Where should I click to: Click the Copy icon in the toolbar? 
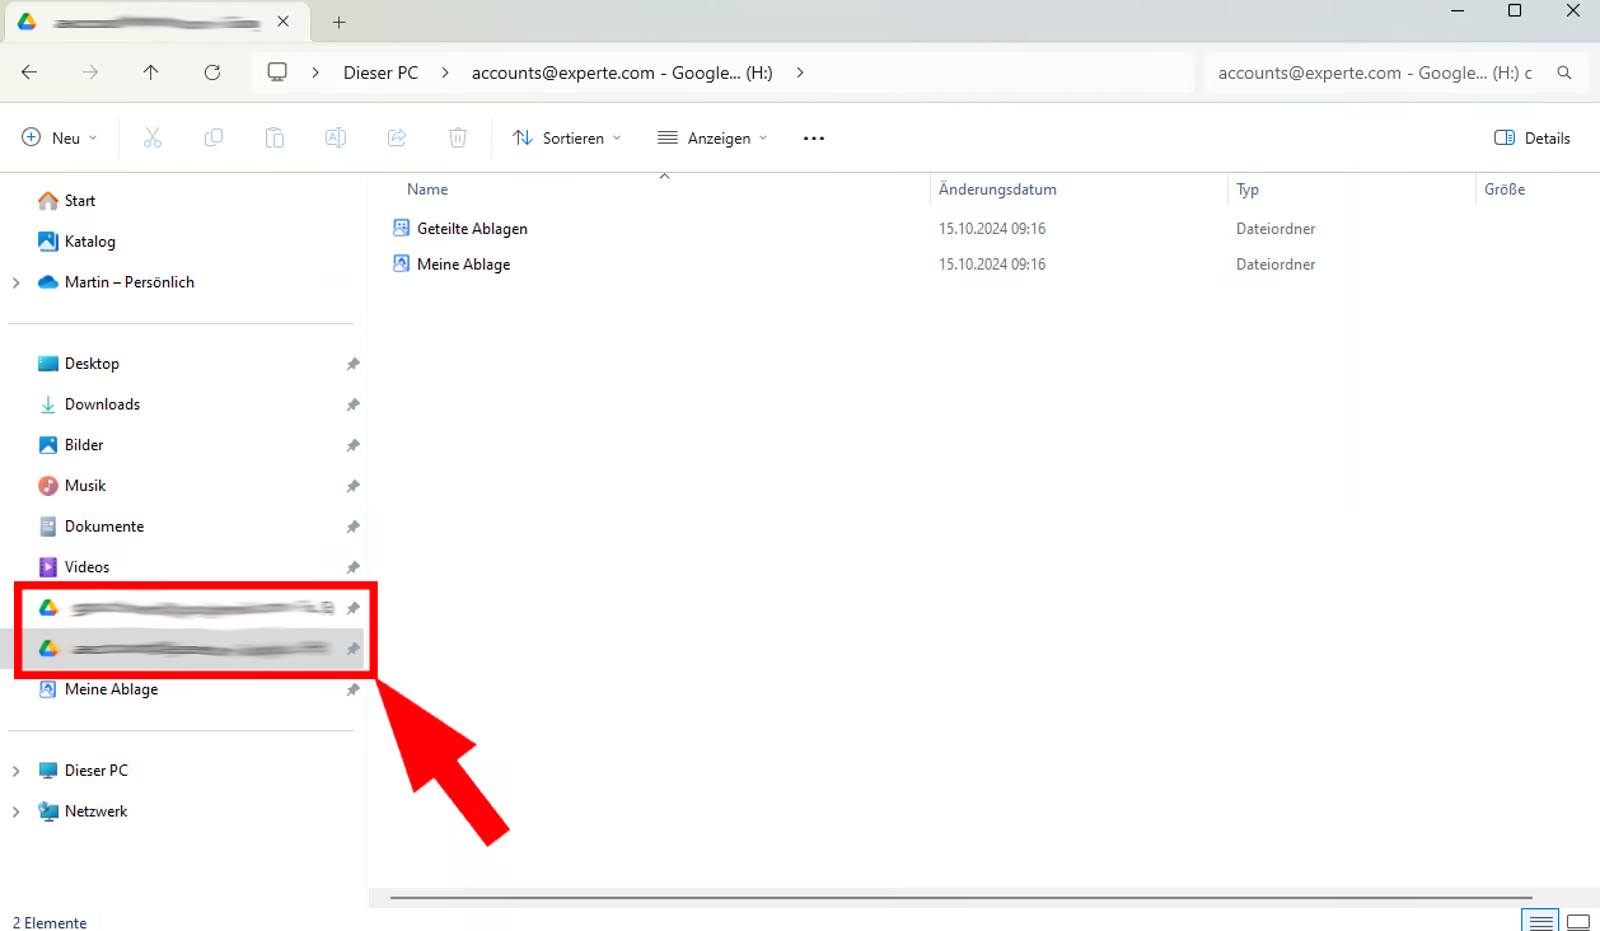[213, 137]
